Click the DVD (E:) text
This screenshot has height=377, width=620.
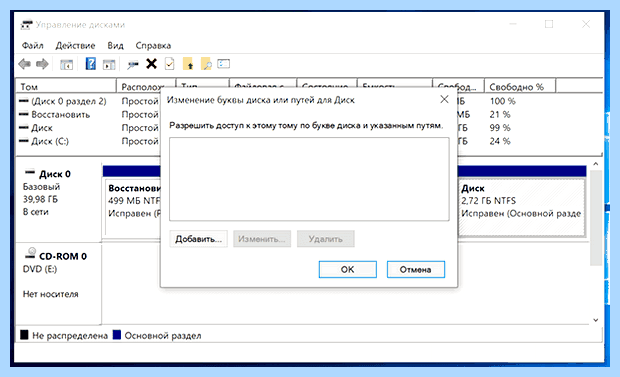point(40,269)
